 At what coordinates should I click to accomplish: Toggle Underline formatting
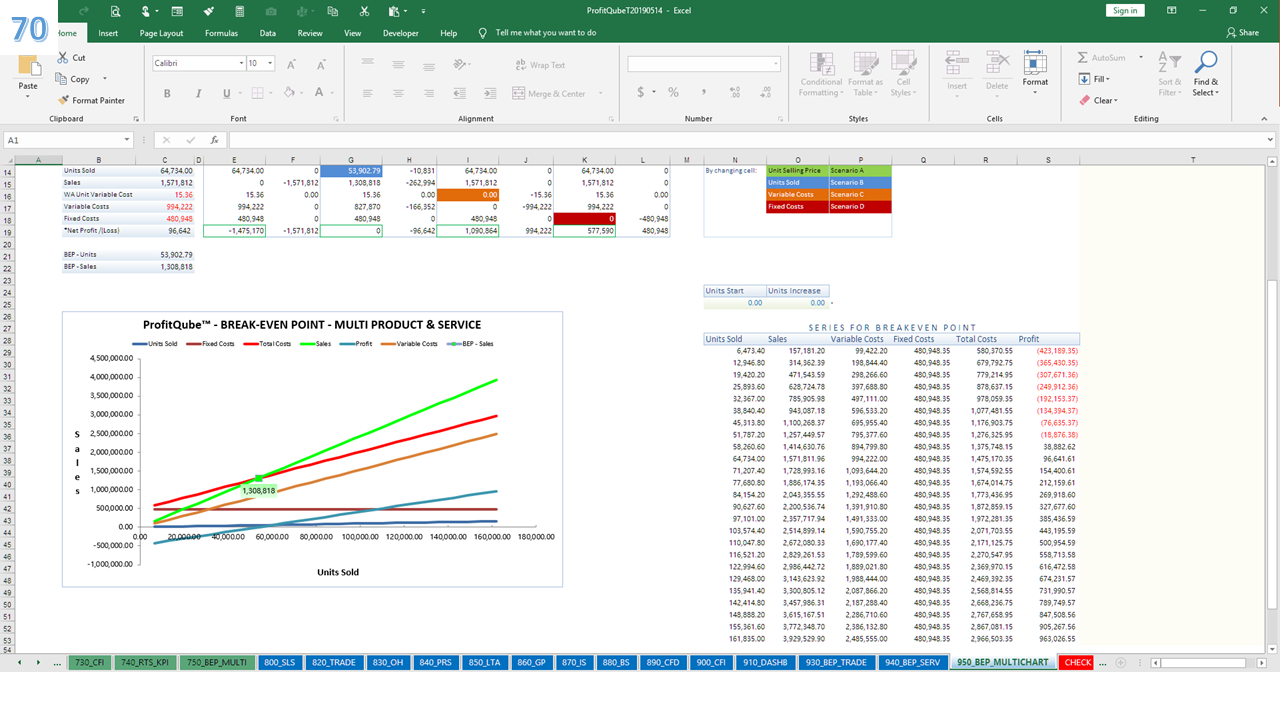227,93
